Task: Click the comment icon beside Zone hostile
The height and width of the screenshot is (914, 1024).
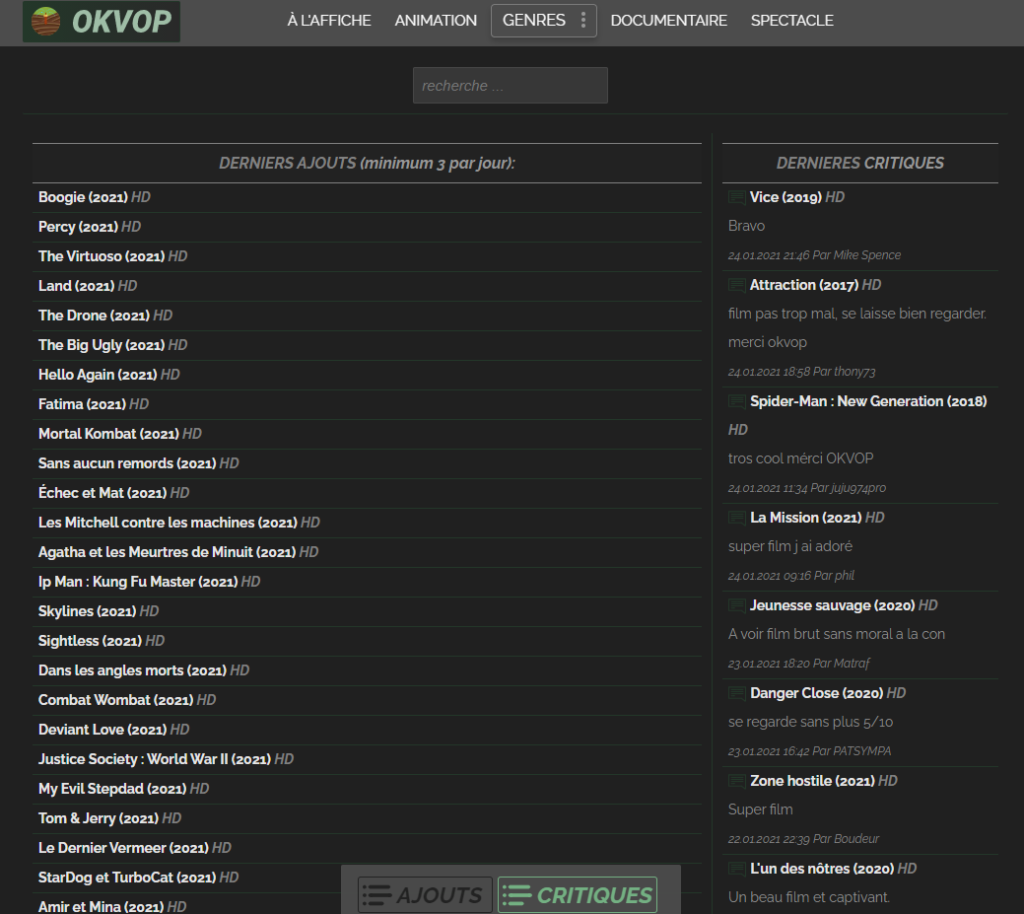Action: pyautogui.click(x=737, y=781)
